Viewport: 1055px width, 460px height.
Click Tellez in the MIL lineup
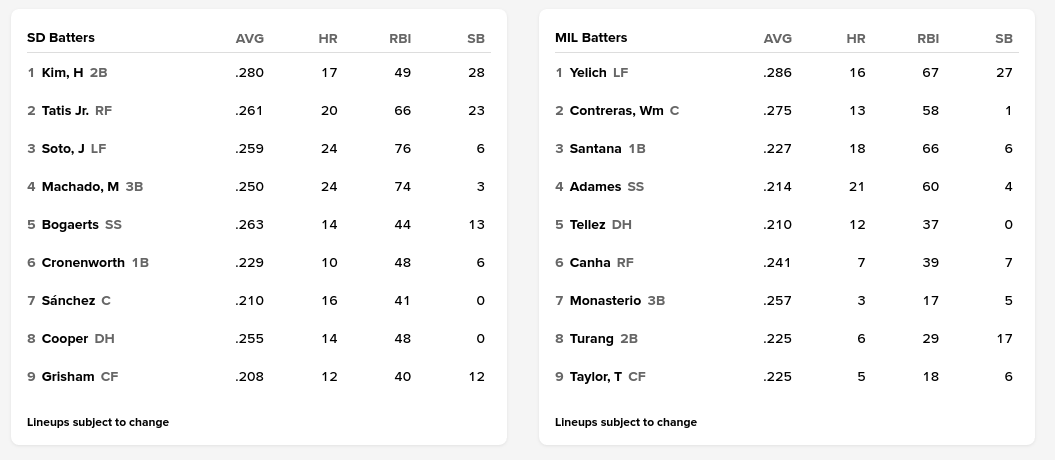pyautogui.click(x=587, y=225)
